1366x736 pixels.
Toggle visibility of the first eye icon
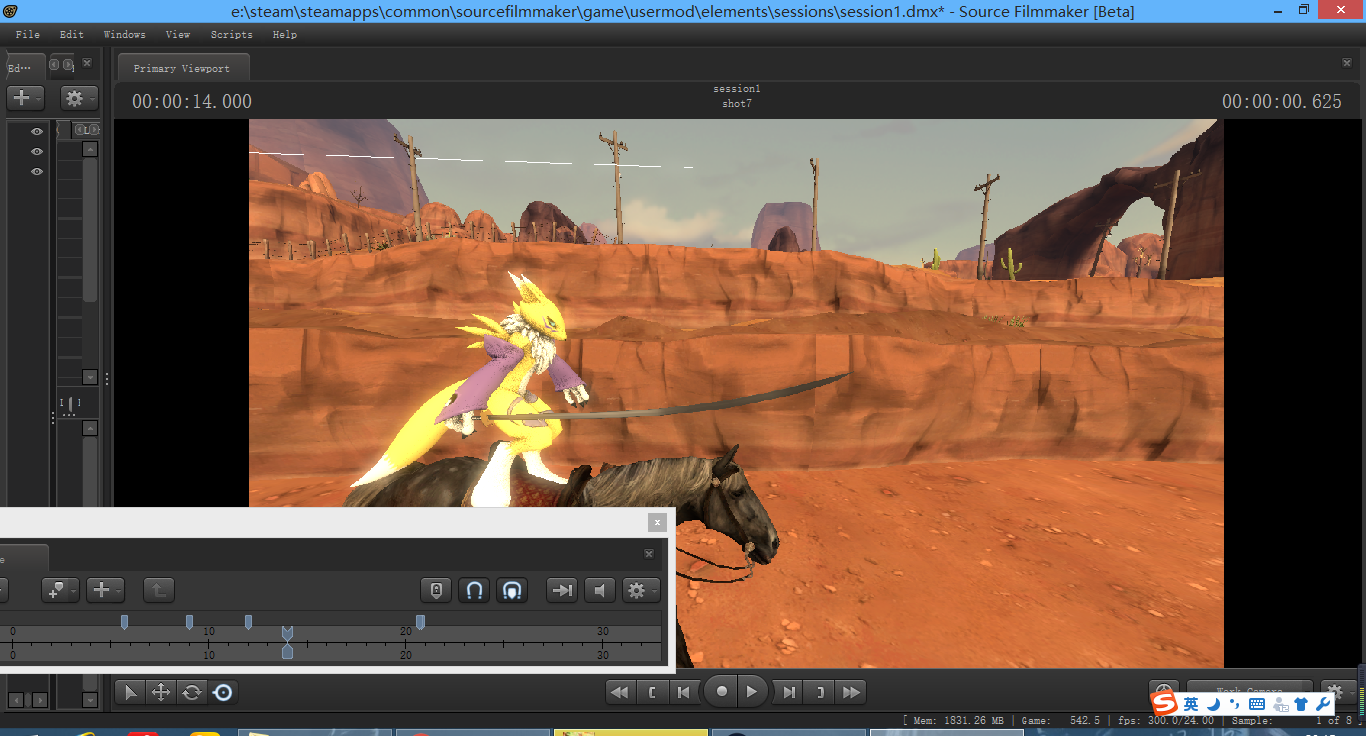(37, 132)
